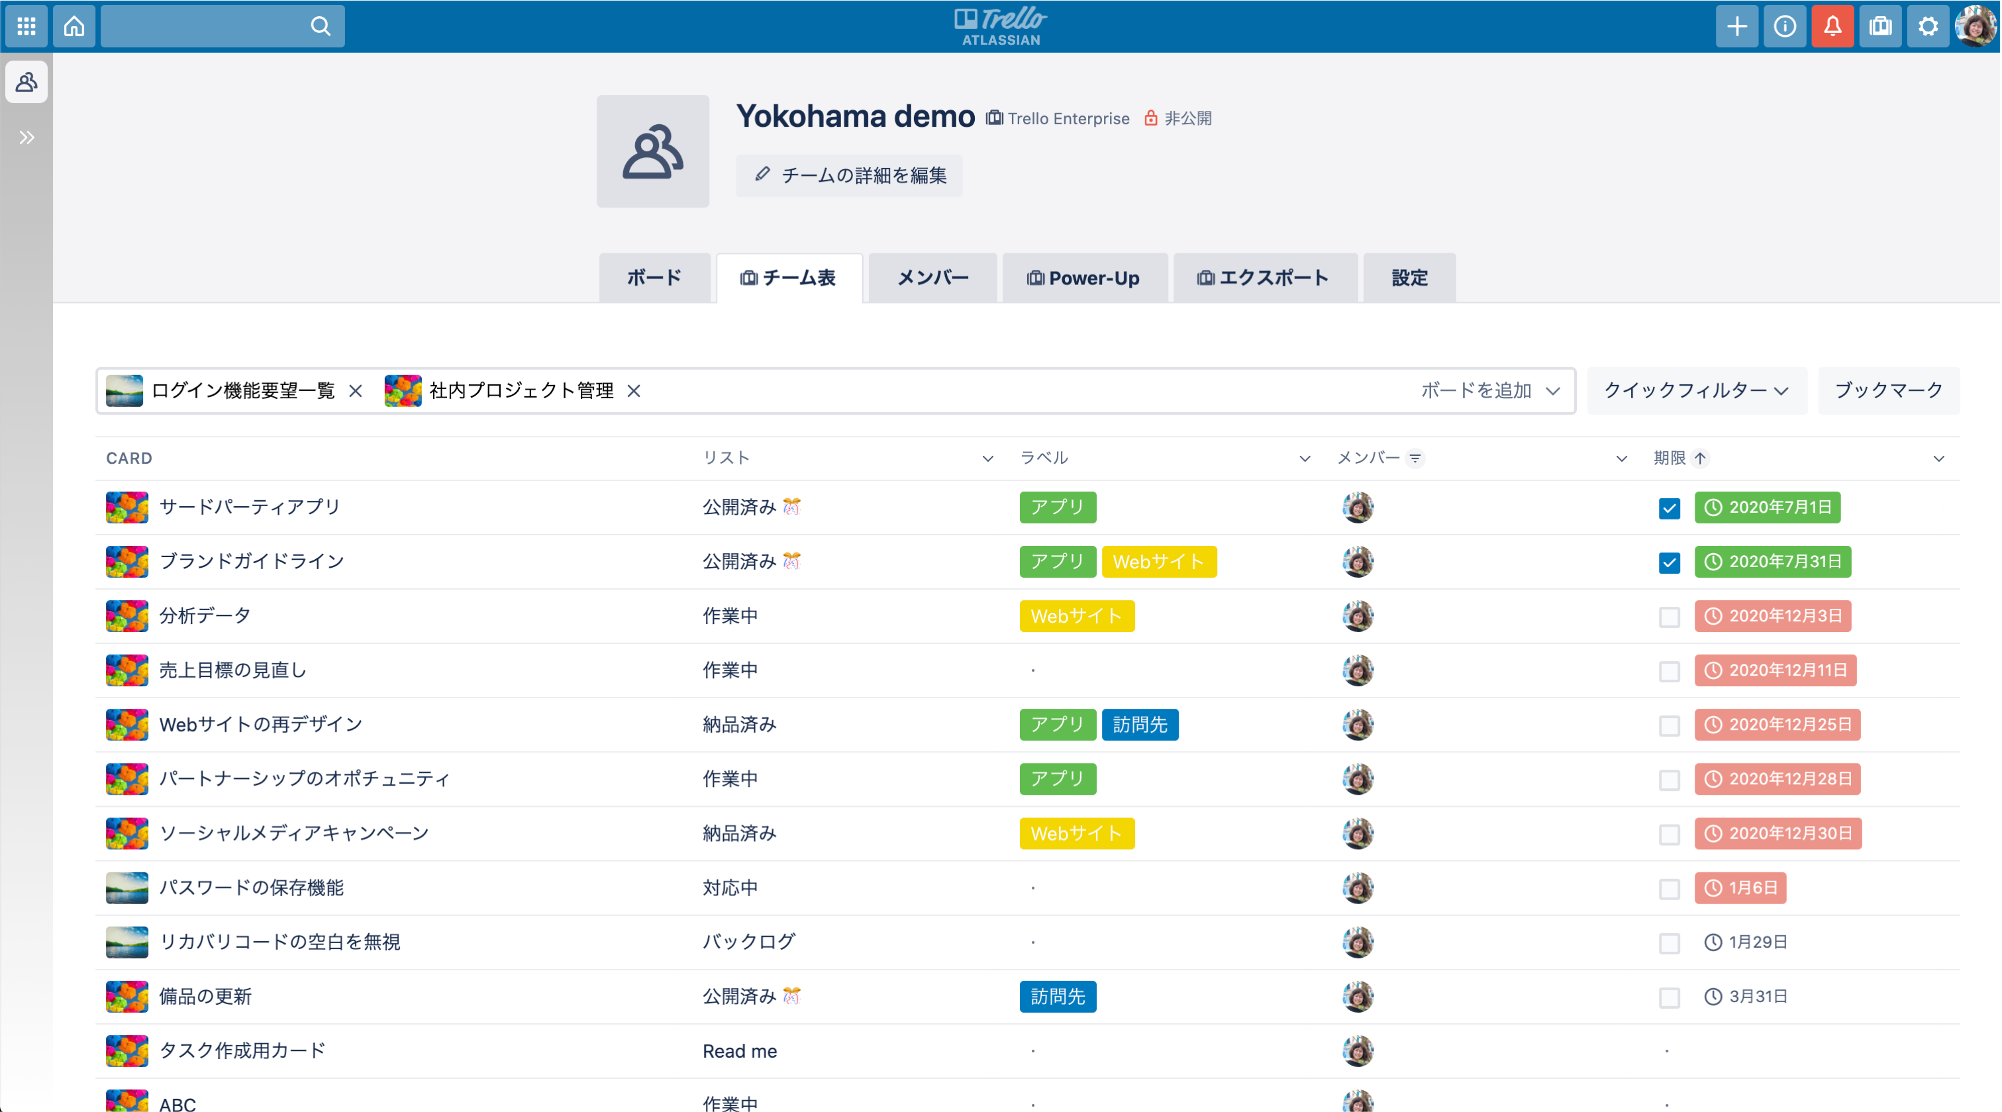Open the information icon in header
The height and width of the screenshot is (1112, 2002).
(x=1785, y=26)
